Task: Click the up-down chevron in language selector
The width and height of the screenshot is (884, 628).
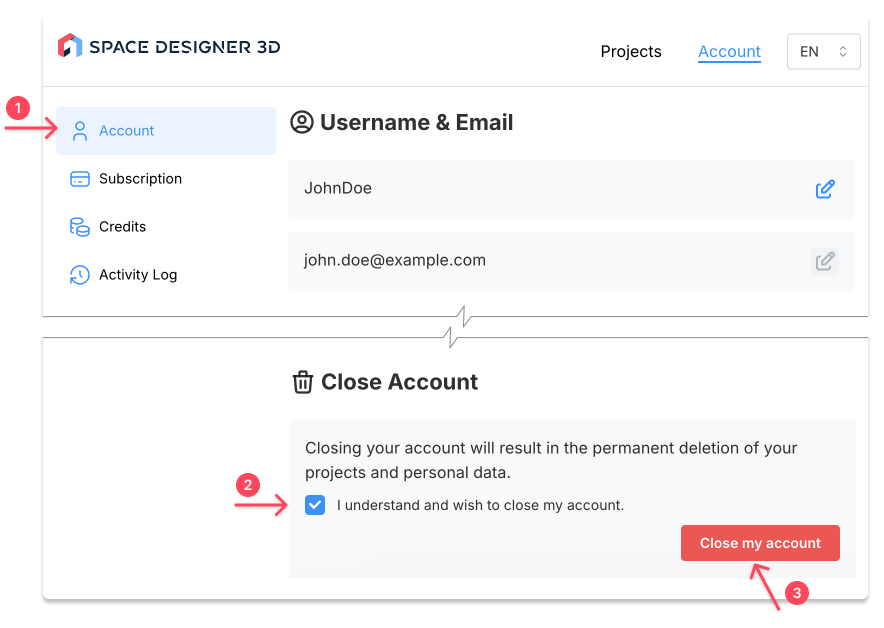Action: tap(843, 52)
